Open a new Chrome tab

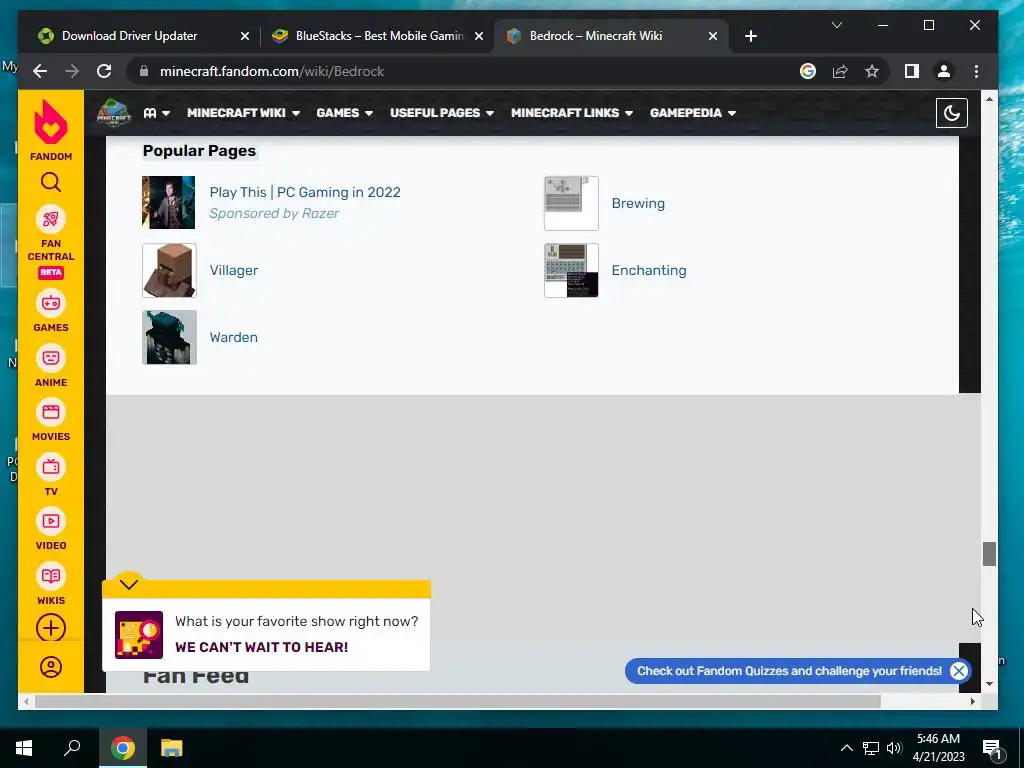[751, 36]
